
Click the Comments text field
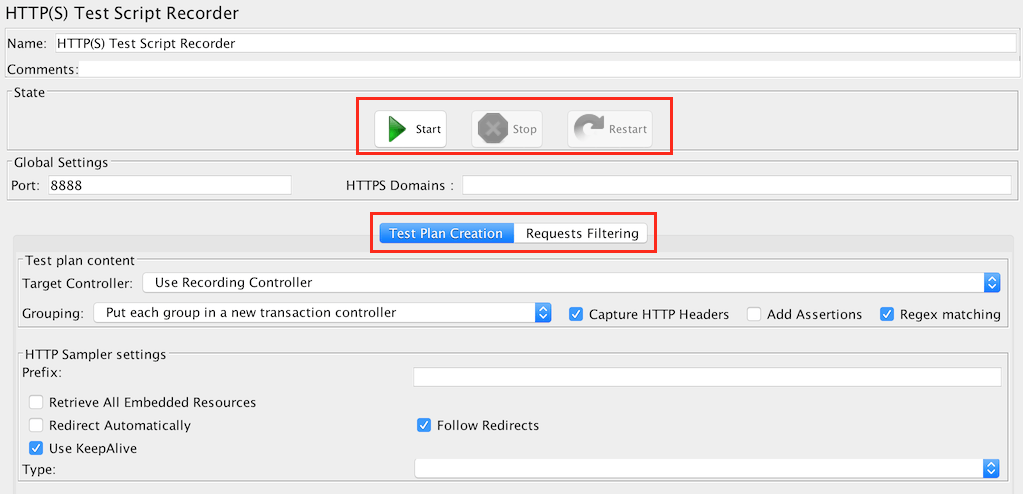click(547, 69)
